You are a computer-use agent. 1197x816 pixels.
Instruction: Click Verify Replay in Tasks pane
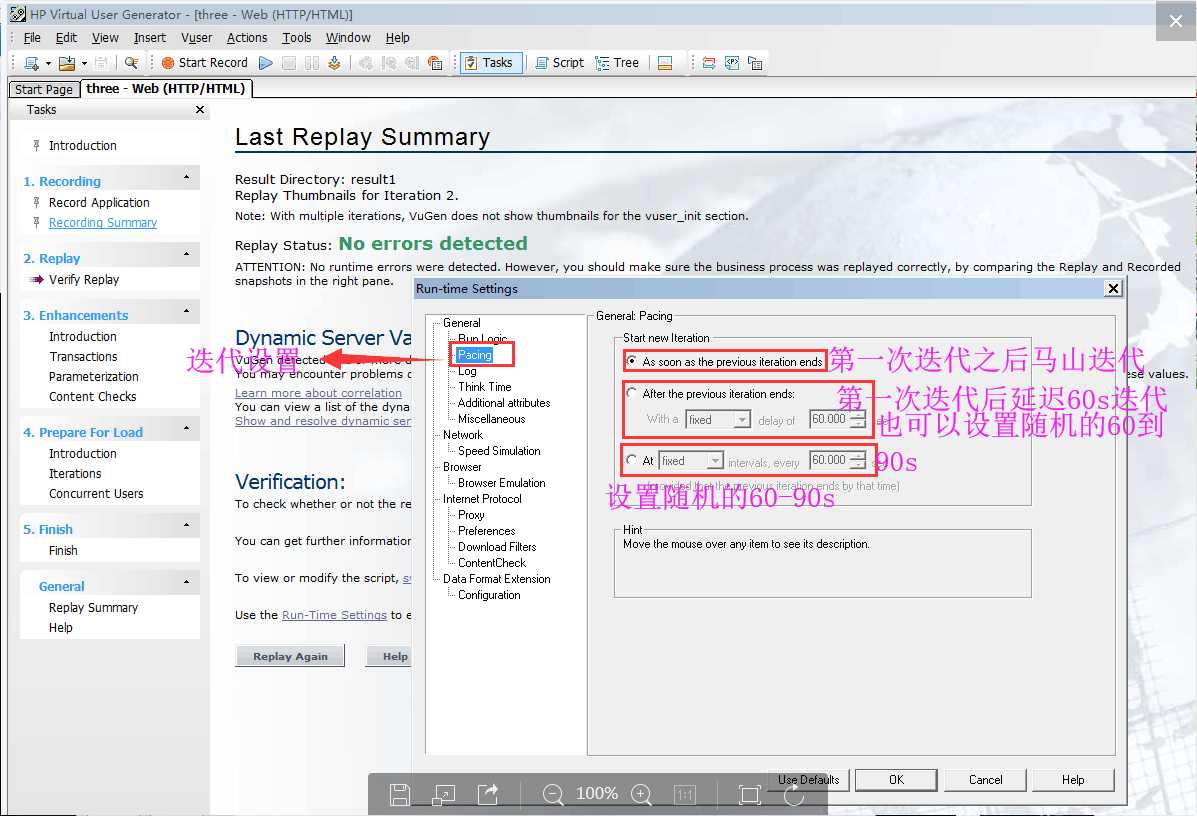coord(84,279)
